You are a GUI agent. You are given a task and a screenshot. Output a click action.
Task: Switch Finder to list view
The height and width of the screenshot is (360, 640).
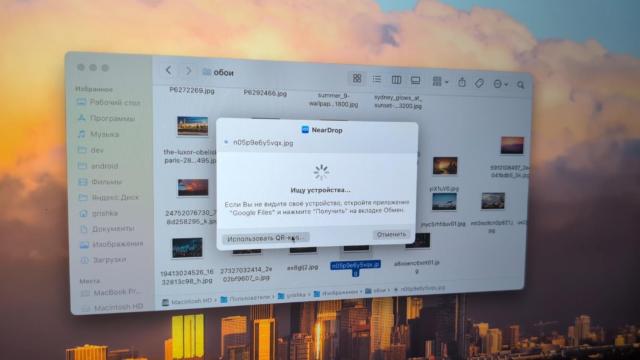(x=376, y=79)
